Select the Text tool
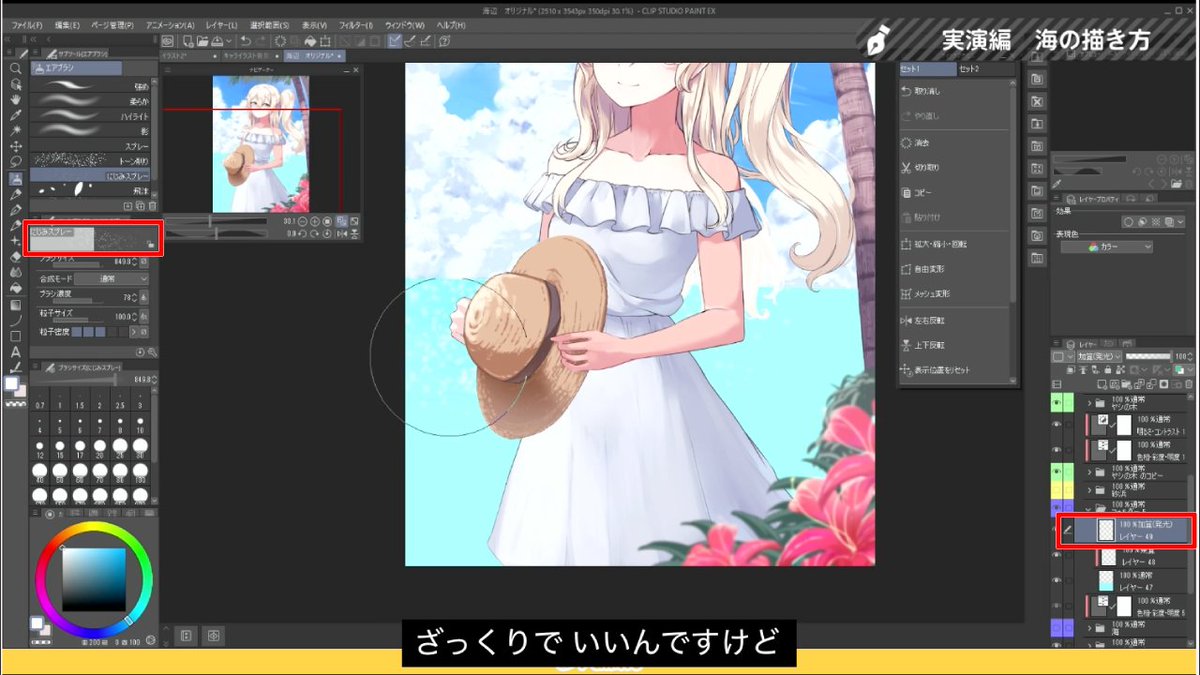This screenshot has height=675, width=1200. click(x=16, y=352)
